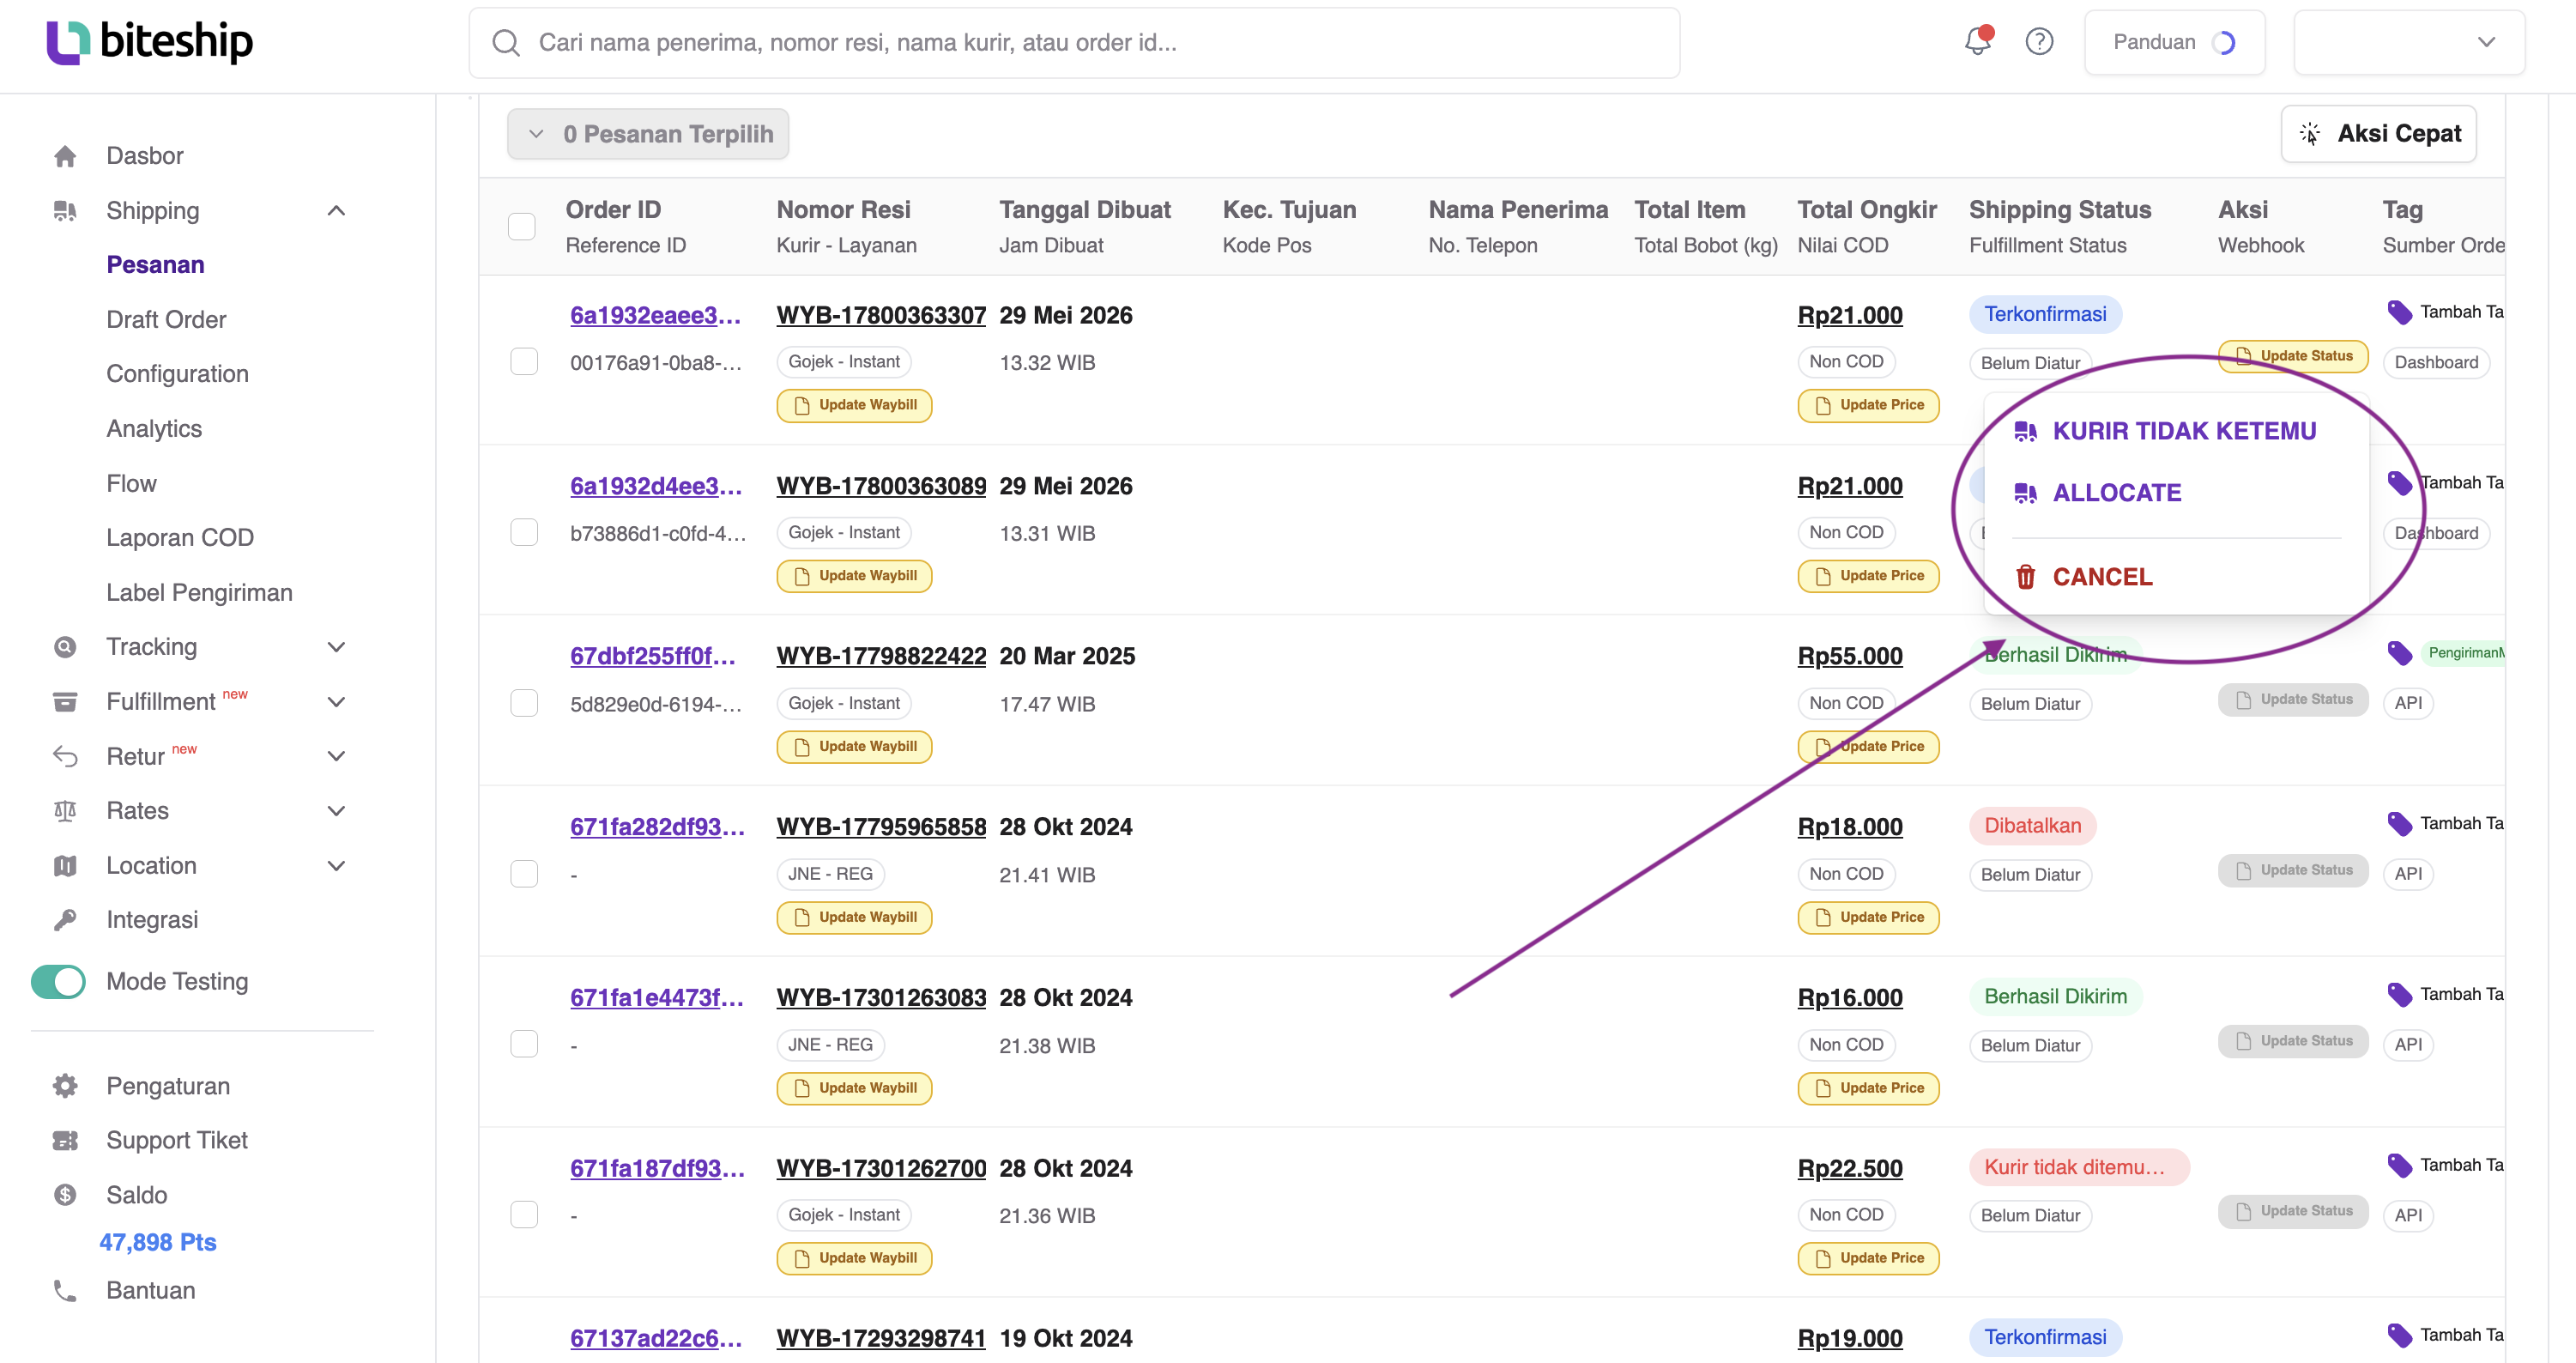
Task: Open Label Pengiriman in sidebar
Action: click(x=199, y=593)
